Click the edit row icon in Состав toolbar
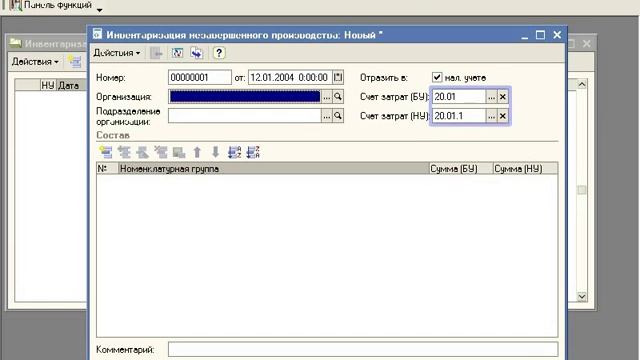 click(142, 152)
